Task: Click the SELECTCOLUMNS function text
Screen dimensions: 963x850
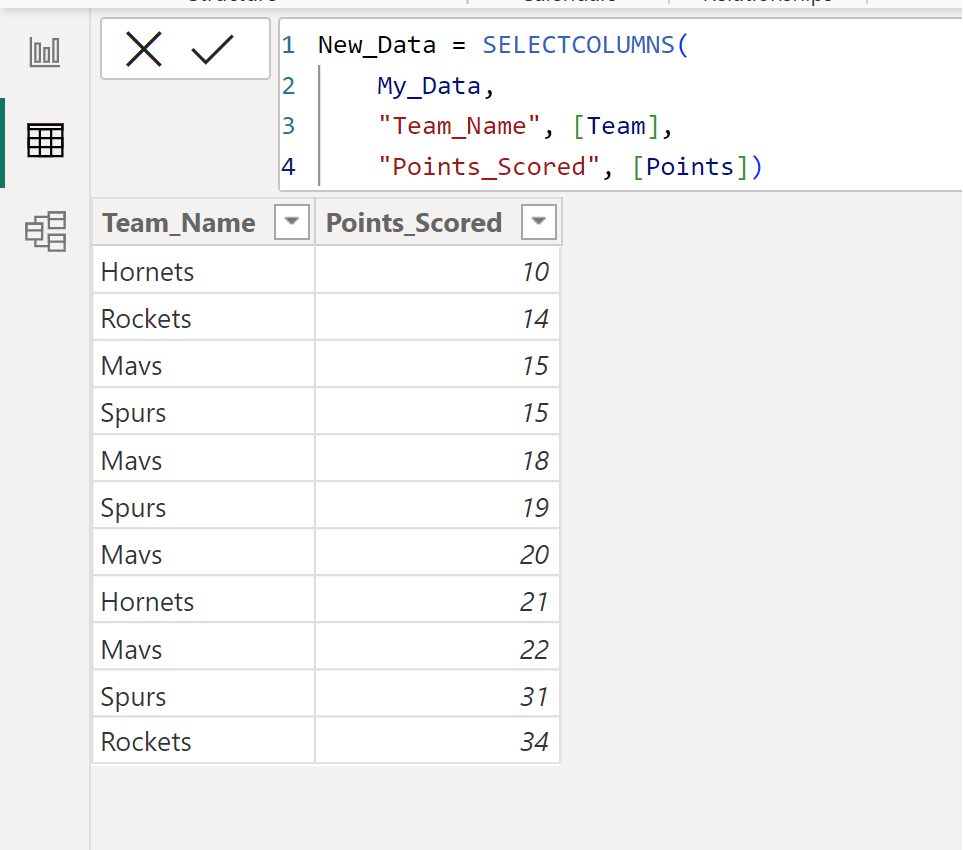Action: (585, 45)
